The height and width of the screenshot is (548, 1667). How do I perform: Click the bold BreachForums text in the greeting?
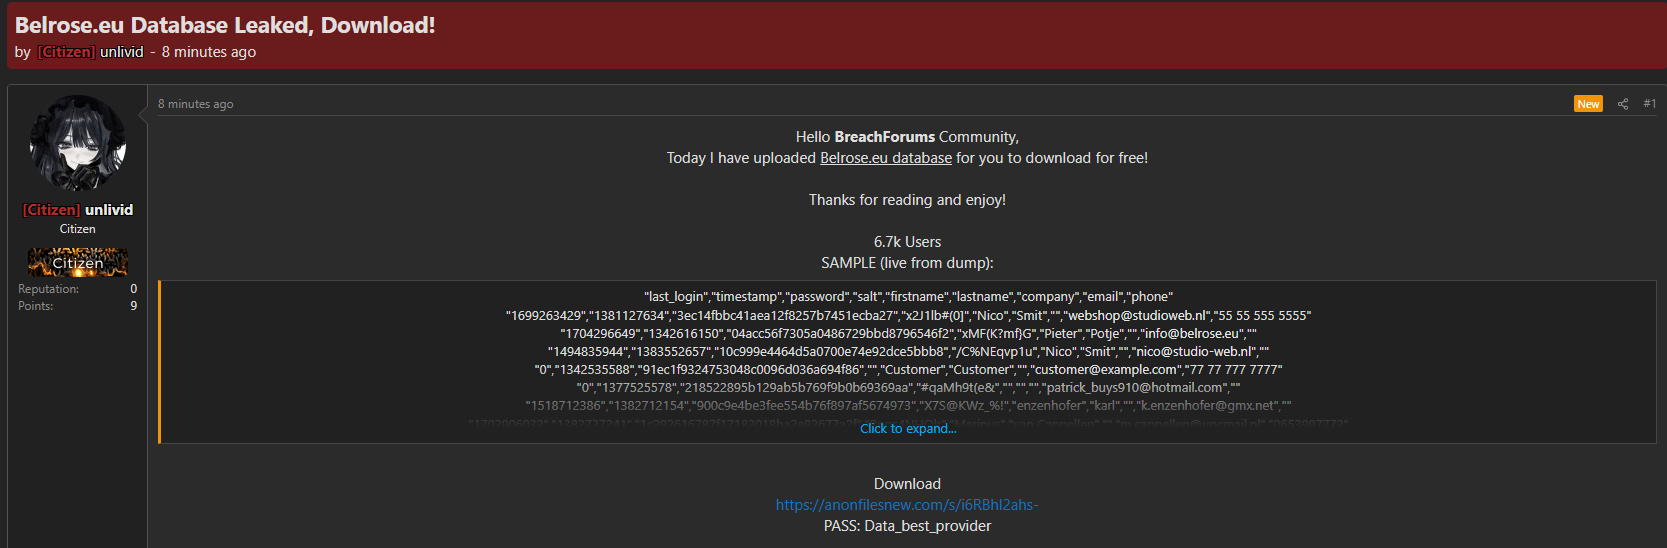[885, 137]
